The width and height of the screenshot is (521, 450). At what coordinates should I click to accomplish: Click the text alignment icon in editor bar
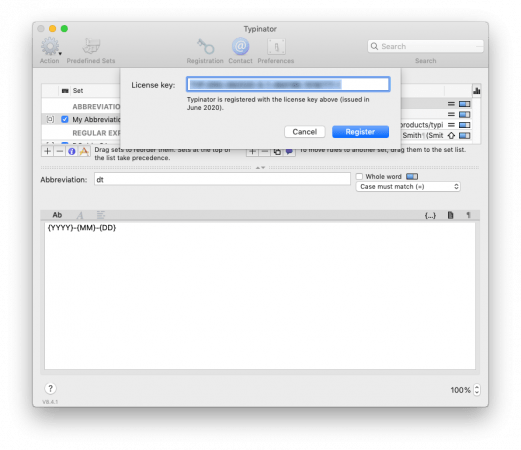[101, 215]
